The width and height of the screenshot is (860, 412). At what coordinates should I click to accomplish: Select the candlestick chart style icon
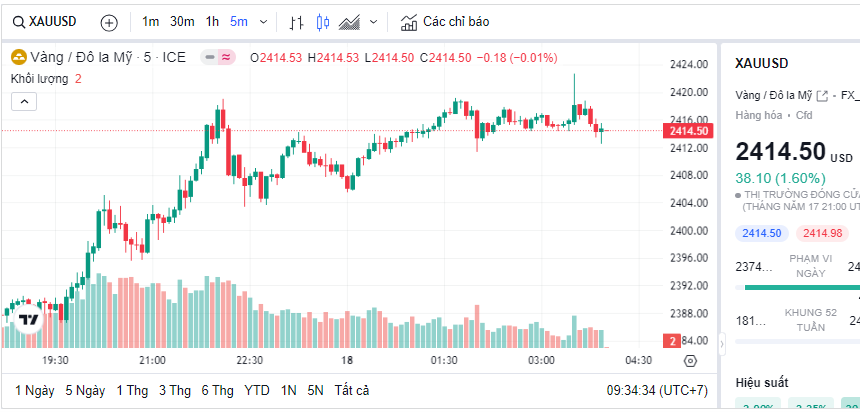[x=322, y=22]
